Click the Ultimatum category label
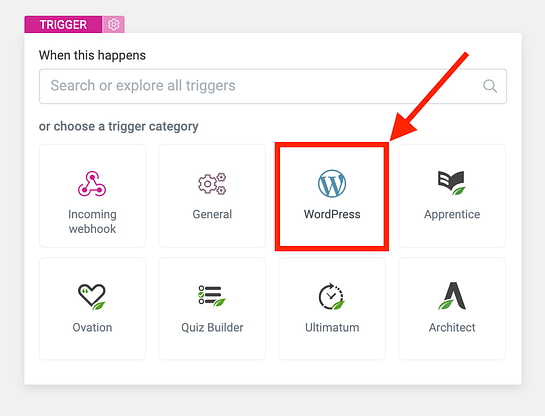This screenshot has height=416, width=545. (332, 327)
